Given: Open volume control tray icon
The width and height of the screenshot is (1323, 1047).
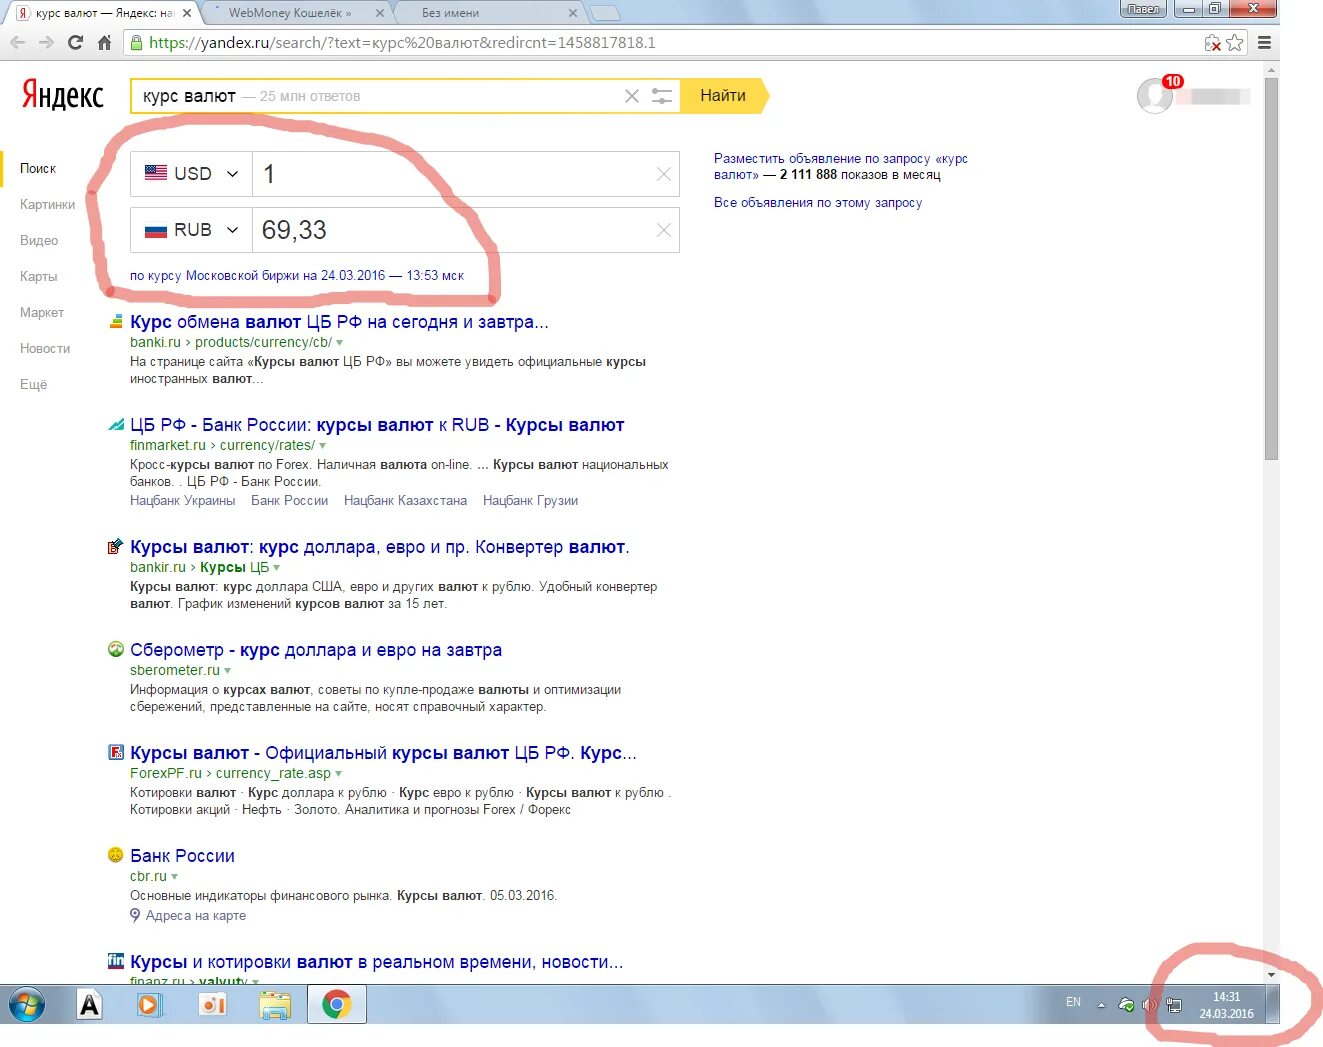Looking at the screenshot, I should (1150, 1005).
